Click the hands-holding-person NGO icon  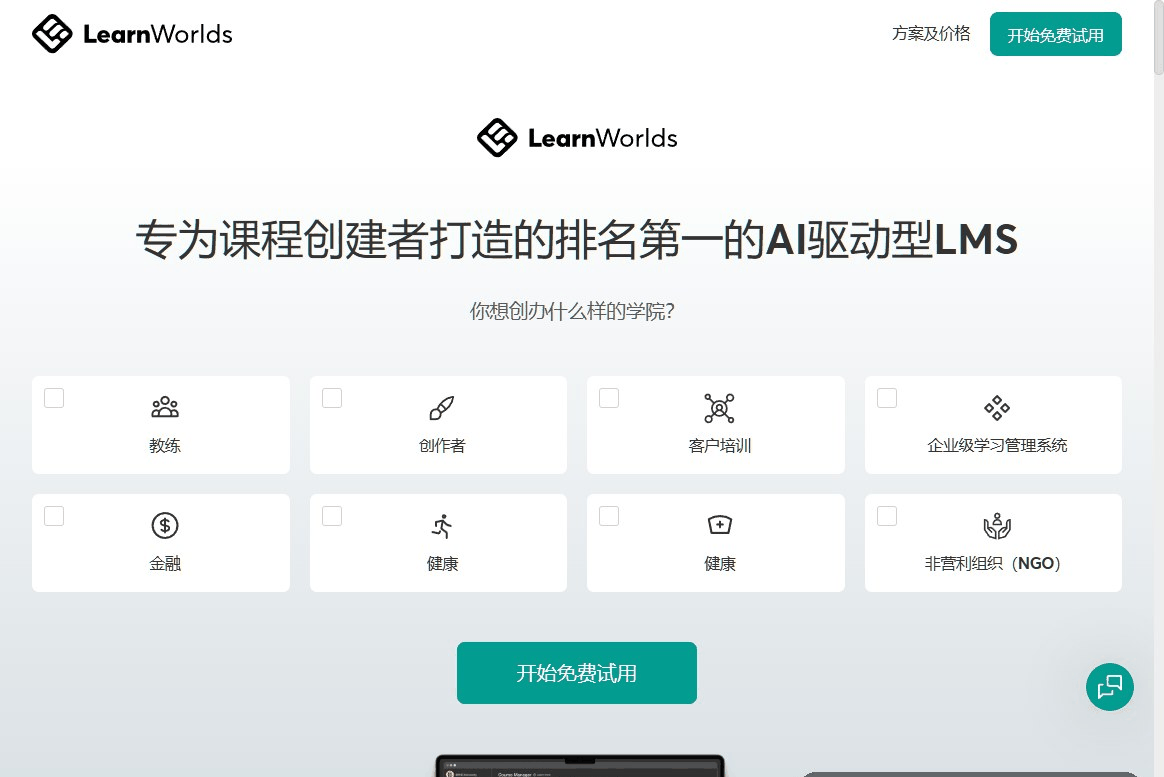tap(997, 525)
